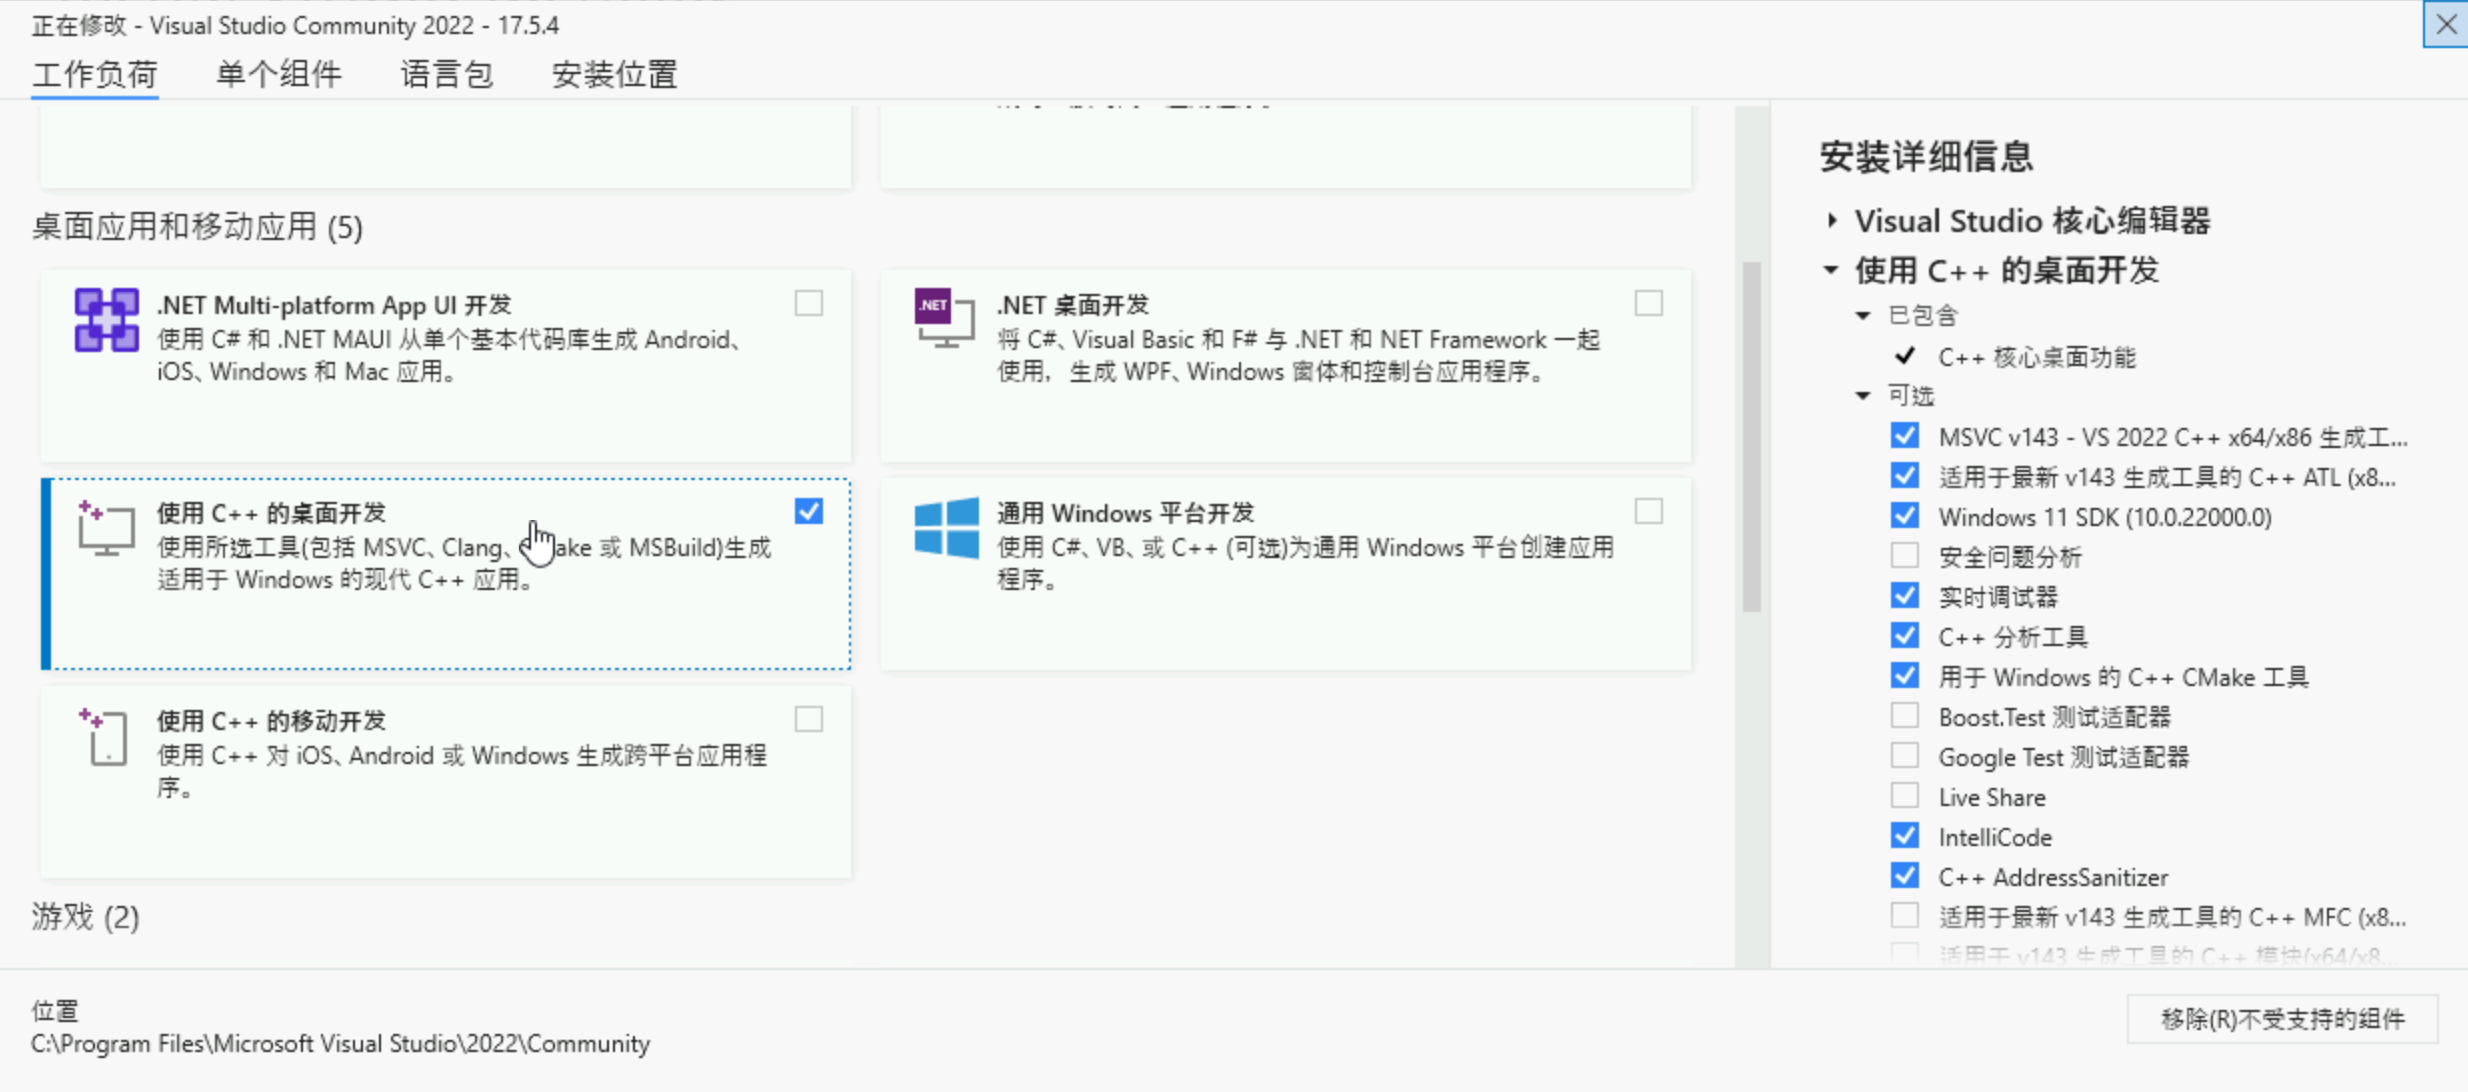2468x1092 pixels.
Task: Collapse the 已包含 components group
Action: [1863, 316]
